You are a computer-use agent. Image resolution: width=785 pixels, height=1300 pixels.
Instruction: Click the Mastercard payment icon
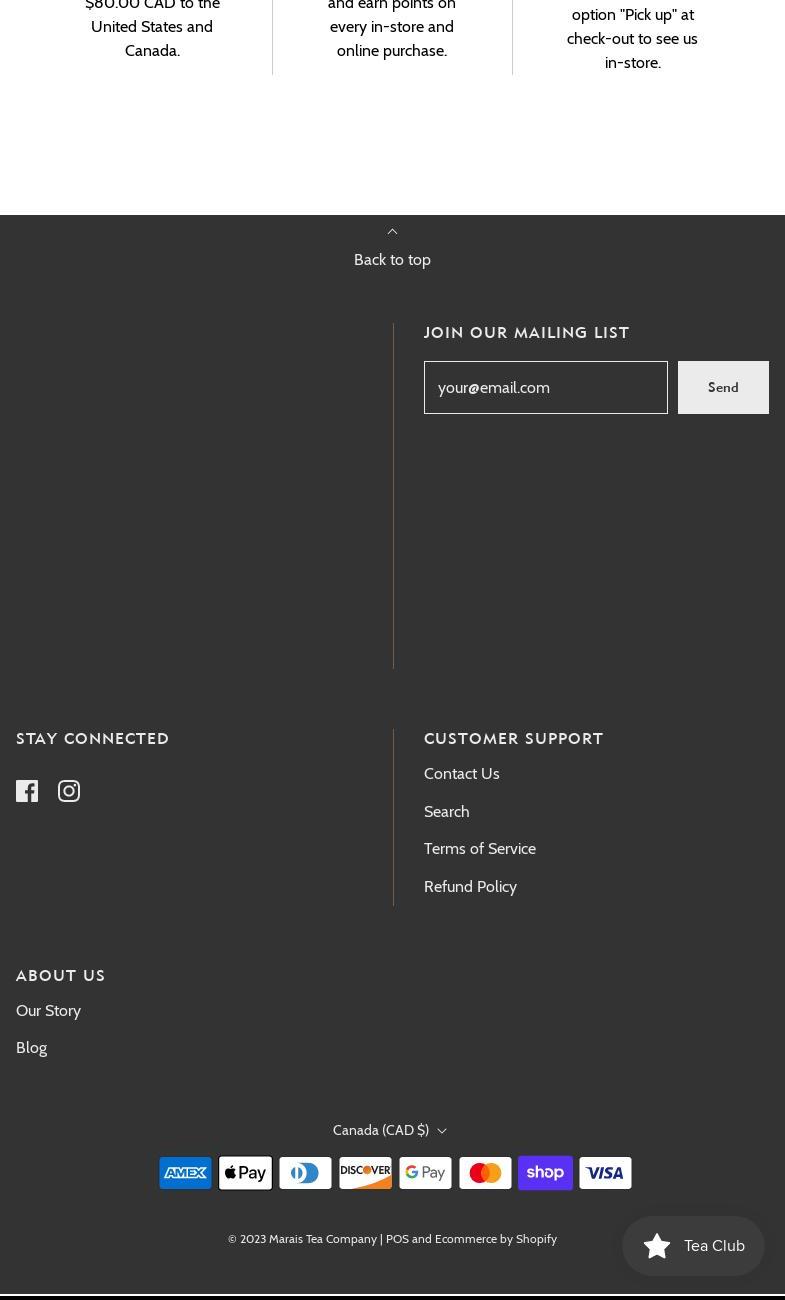pos(485,1173)
